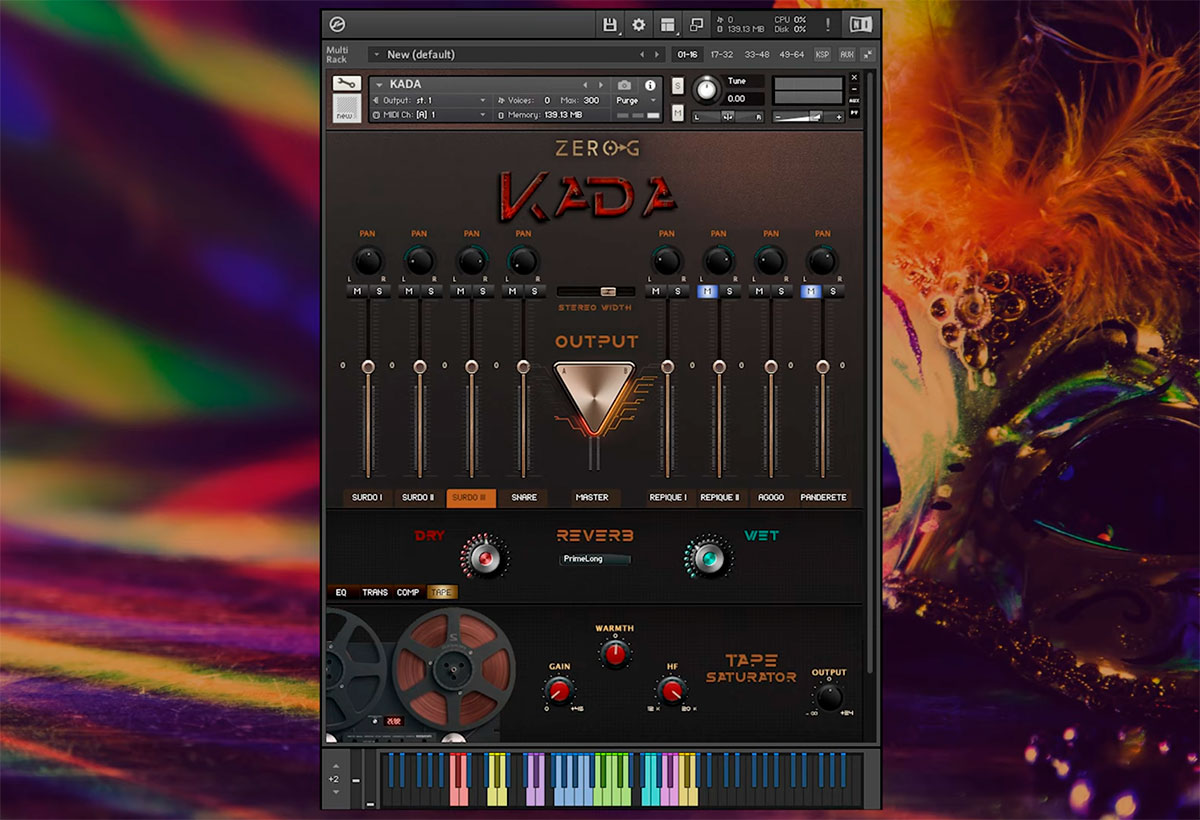
Task: Switch to rack page 49-64
Action: (x=791, y=54)
